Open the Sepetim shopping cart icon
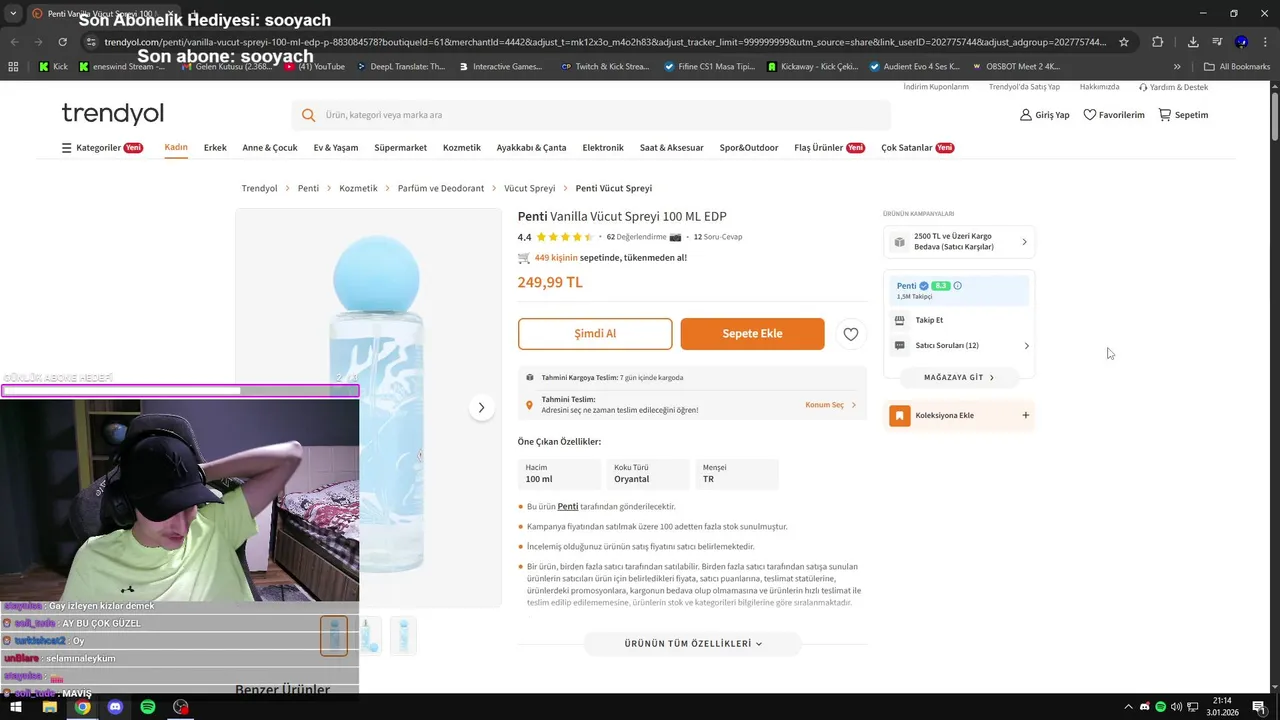 [x=1165, y=115]
